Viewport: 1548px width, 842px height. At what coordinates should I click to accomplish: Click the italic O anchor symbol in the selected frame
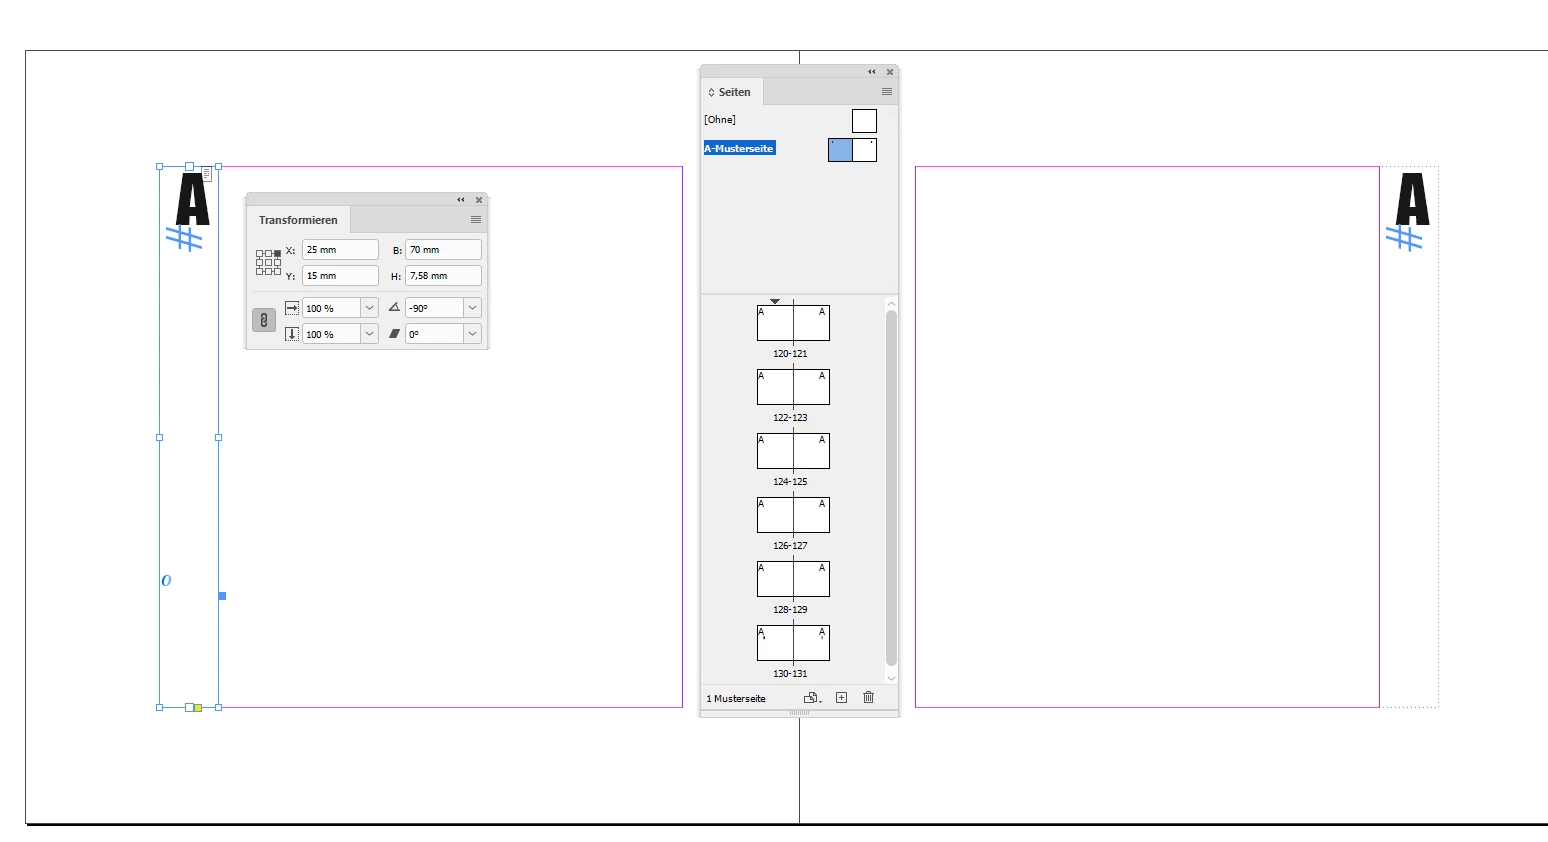[x=166, y=580]
